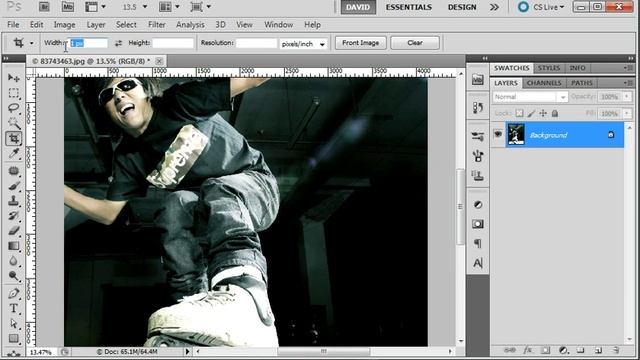This screenshot has height=360, width=640.
Task: Switch to the Paths tab
Action: 582,83
